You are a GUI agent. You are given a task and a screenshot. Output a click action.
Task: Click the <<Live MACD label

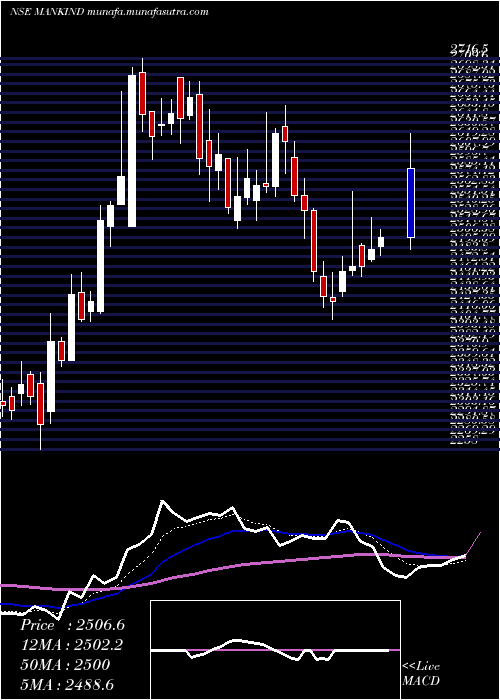pyautogui.click(x=421, y=674)
